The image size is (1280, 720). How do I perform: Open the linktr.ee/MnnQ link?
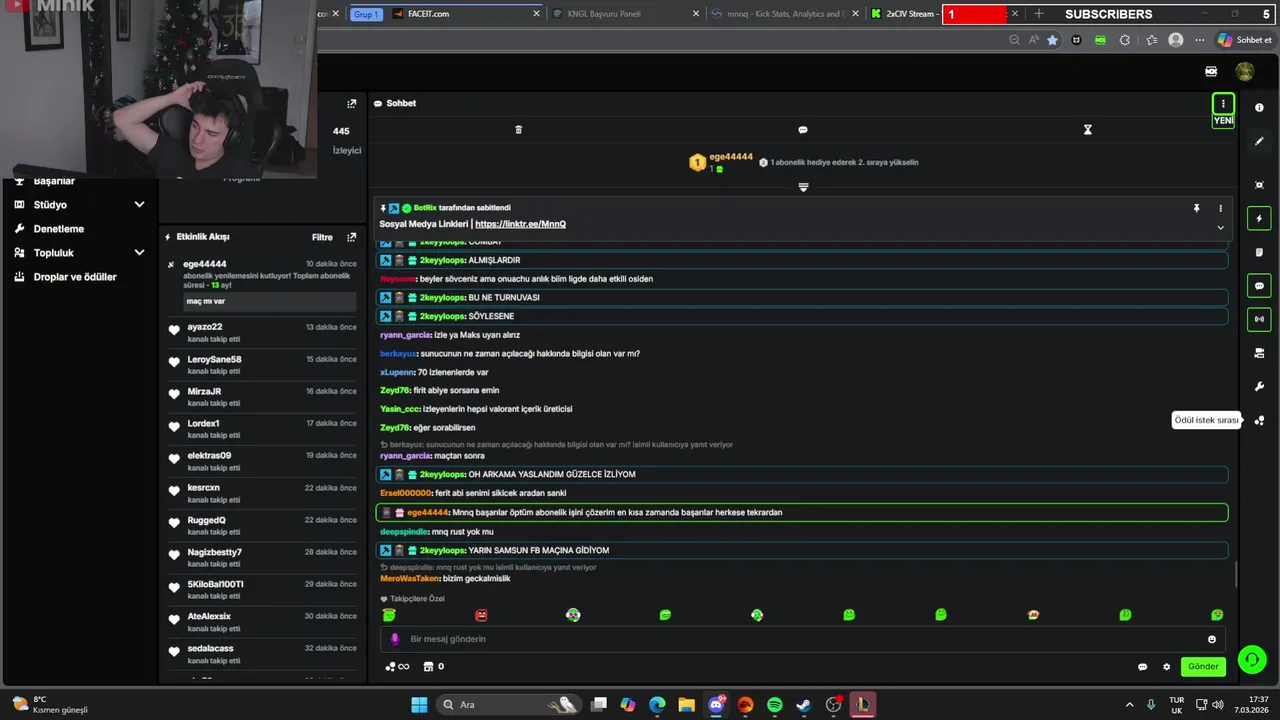pos(520,224)
